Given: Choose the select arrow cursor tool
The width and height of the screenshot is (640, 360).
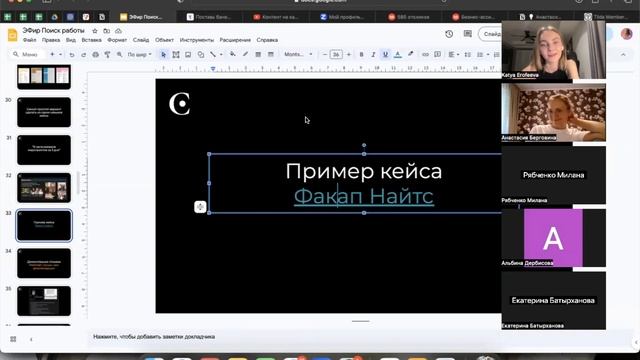Looking at the screenshot, I should [x=164, y=54].
